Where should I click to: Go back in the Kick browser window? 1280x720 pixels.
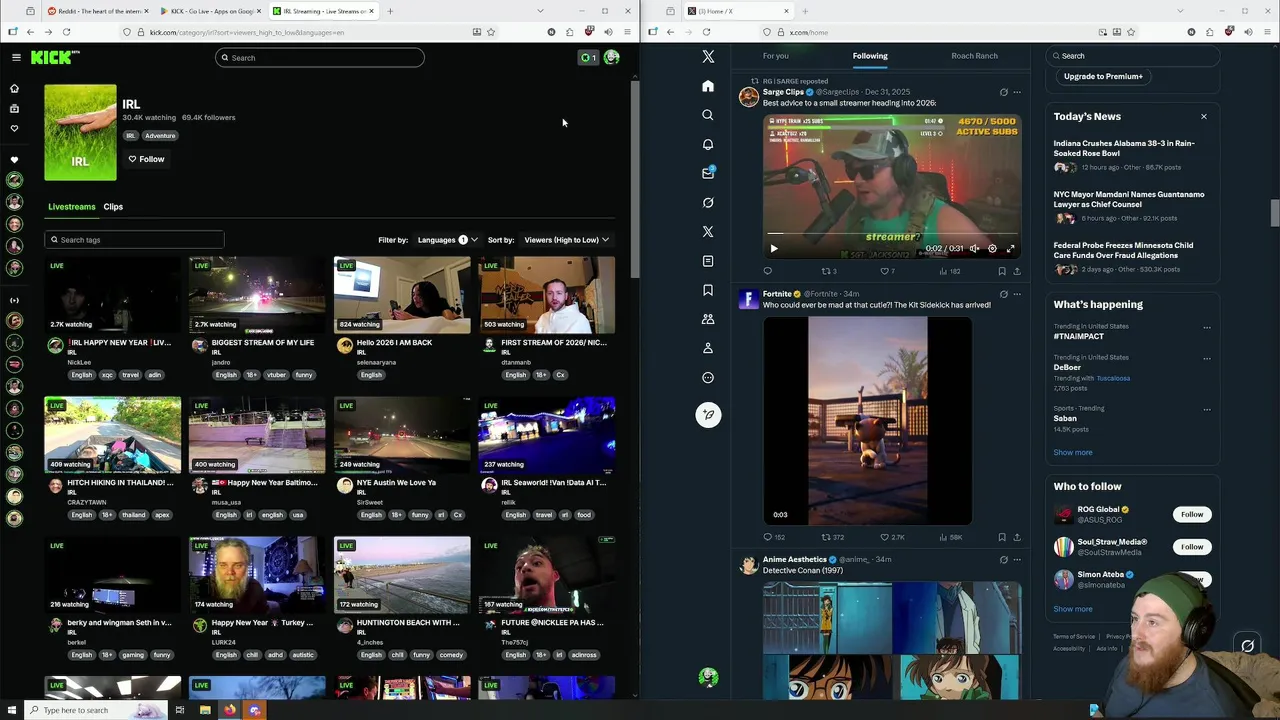(30, 32)
